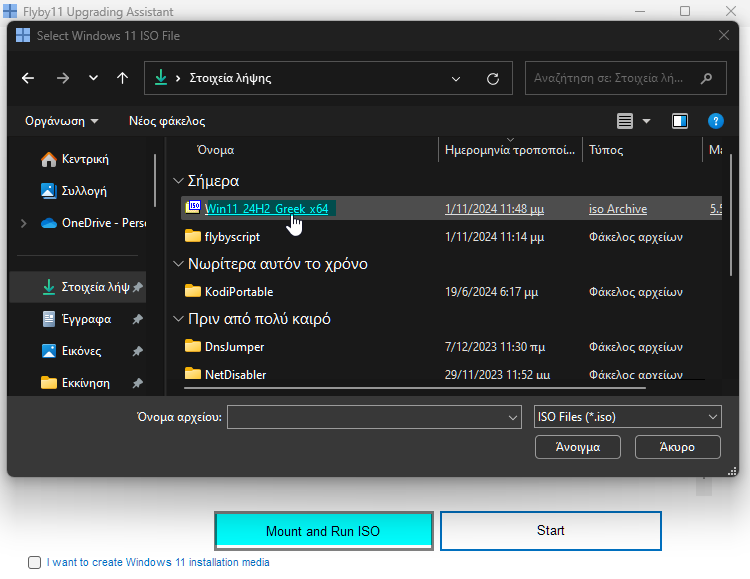Open the view options dropdown arrow
This screenshot has height=579, width=750.
[646, 121]
